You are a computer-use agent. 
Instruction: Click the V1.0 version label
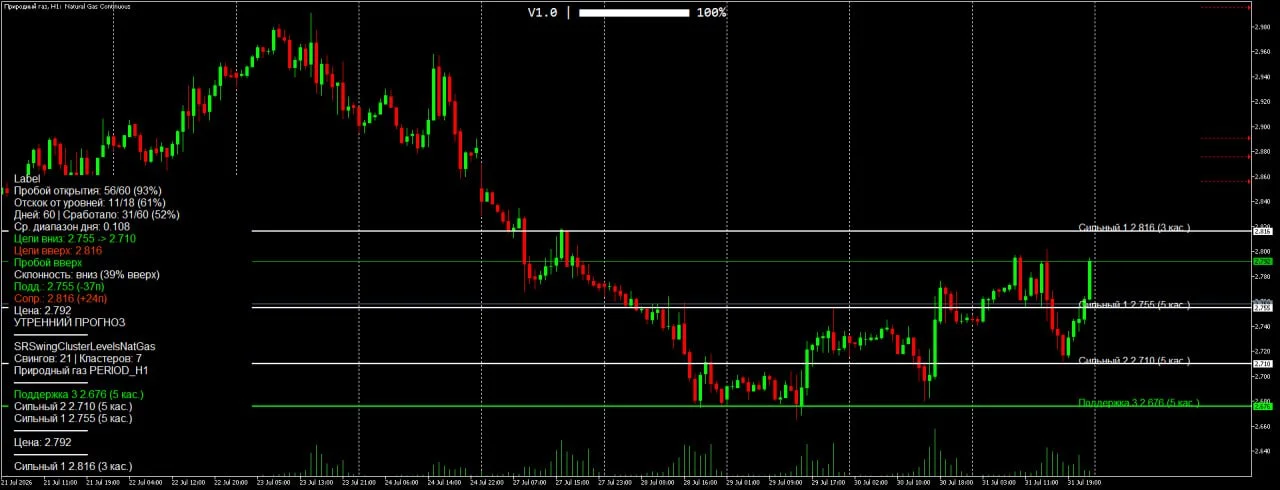point(543,13)
